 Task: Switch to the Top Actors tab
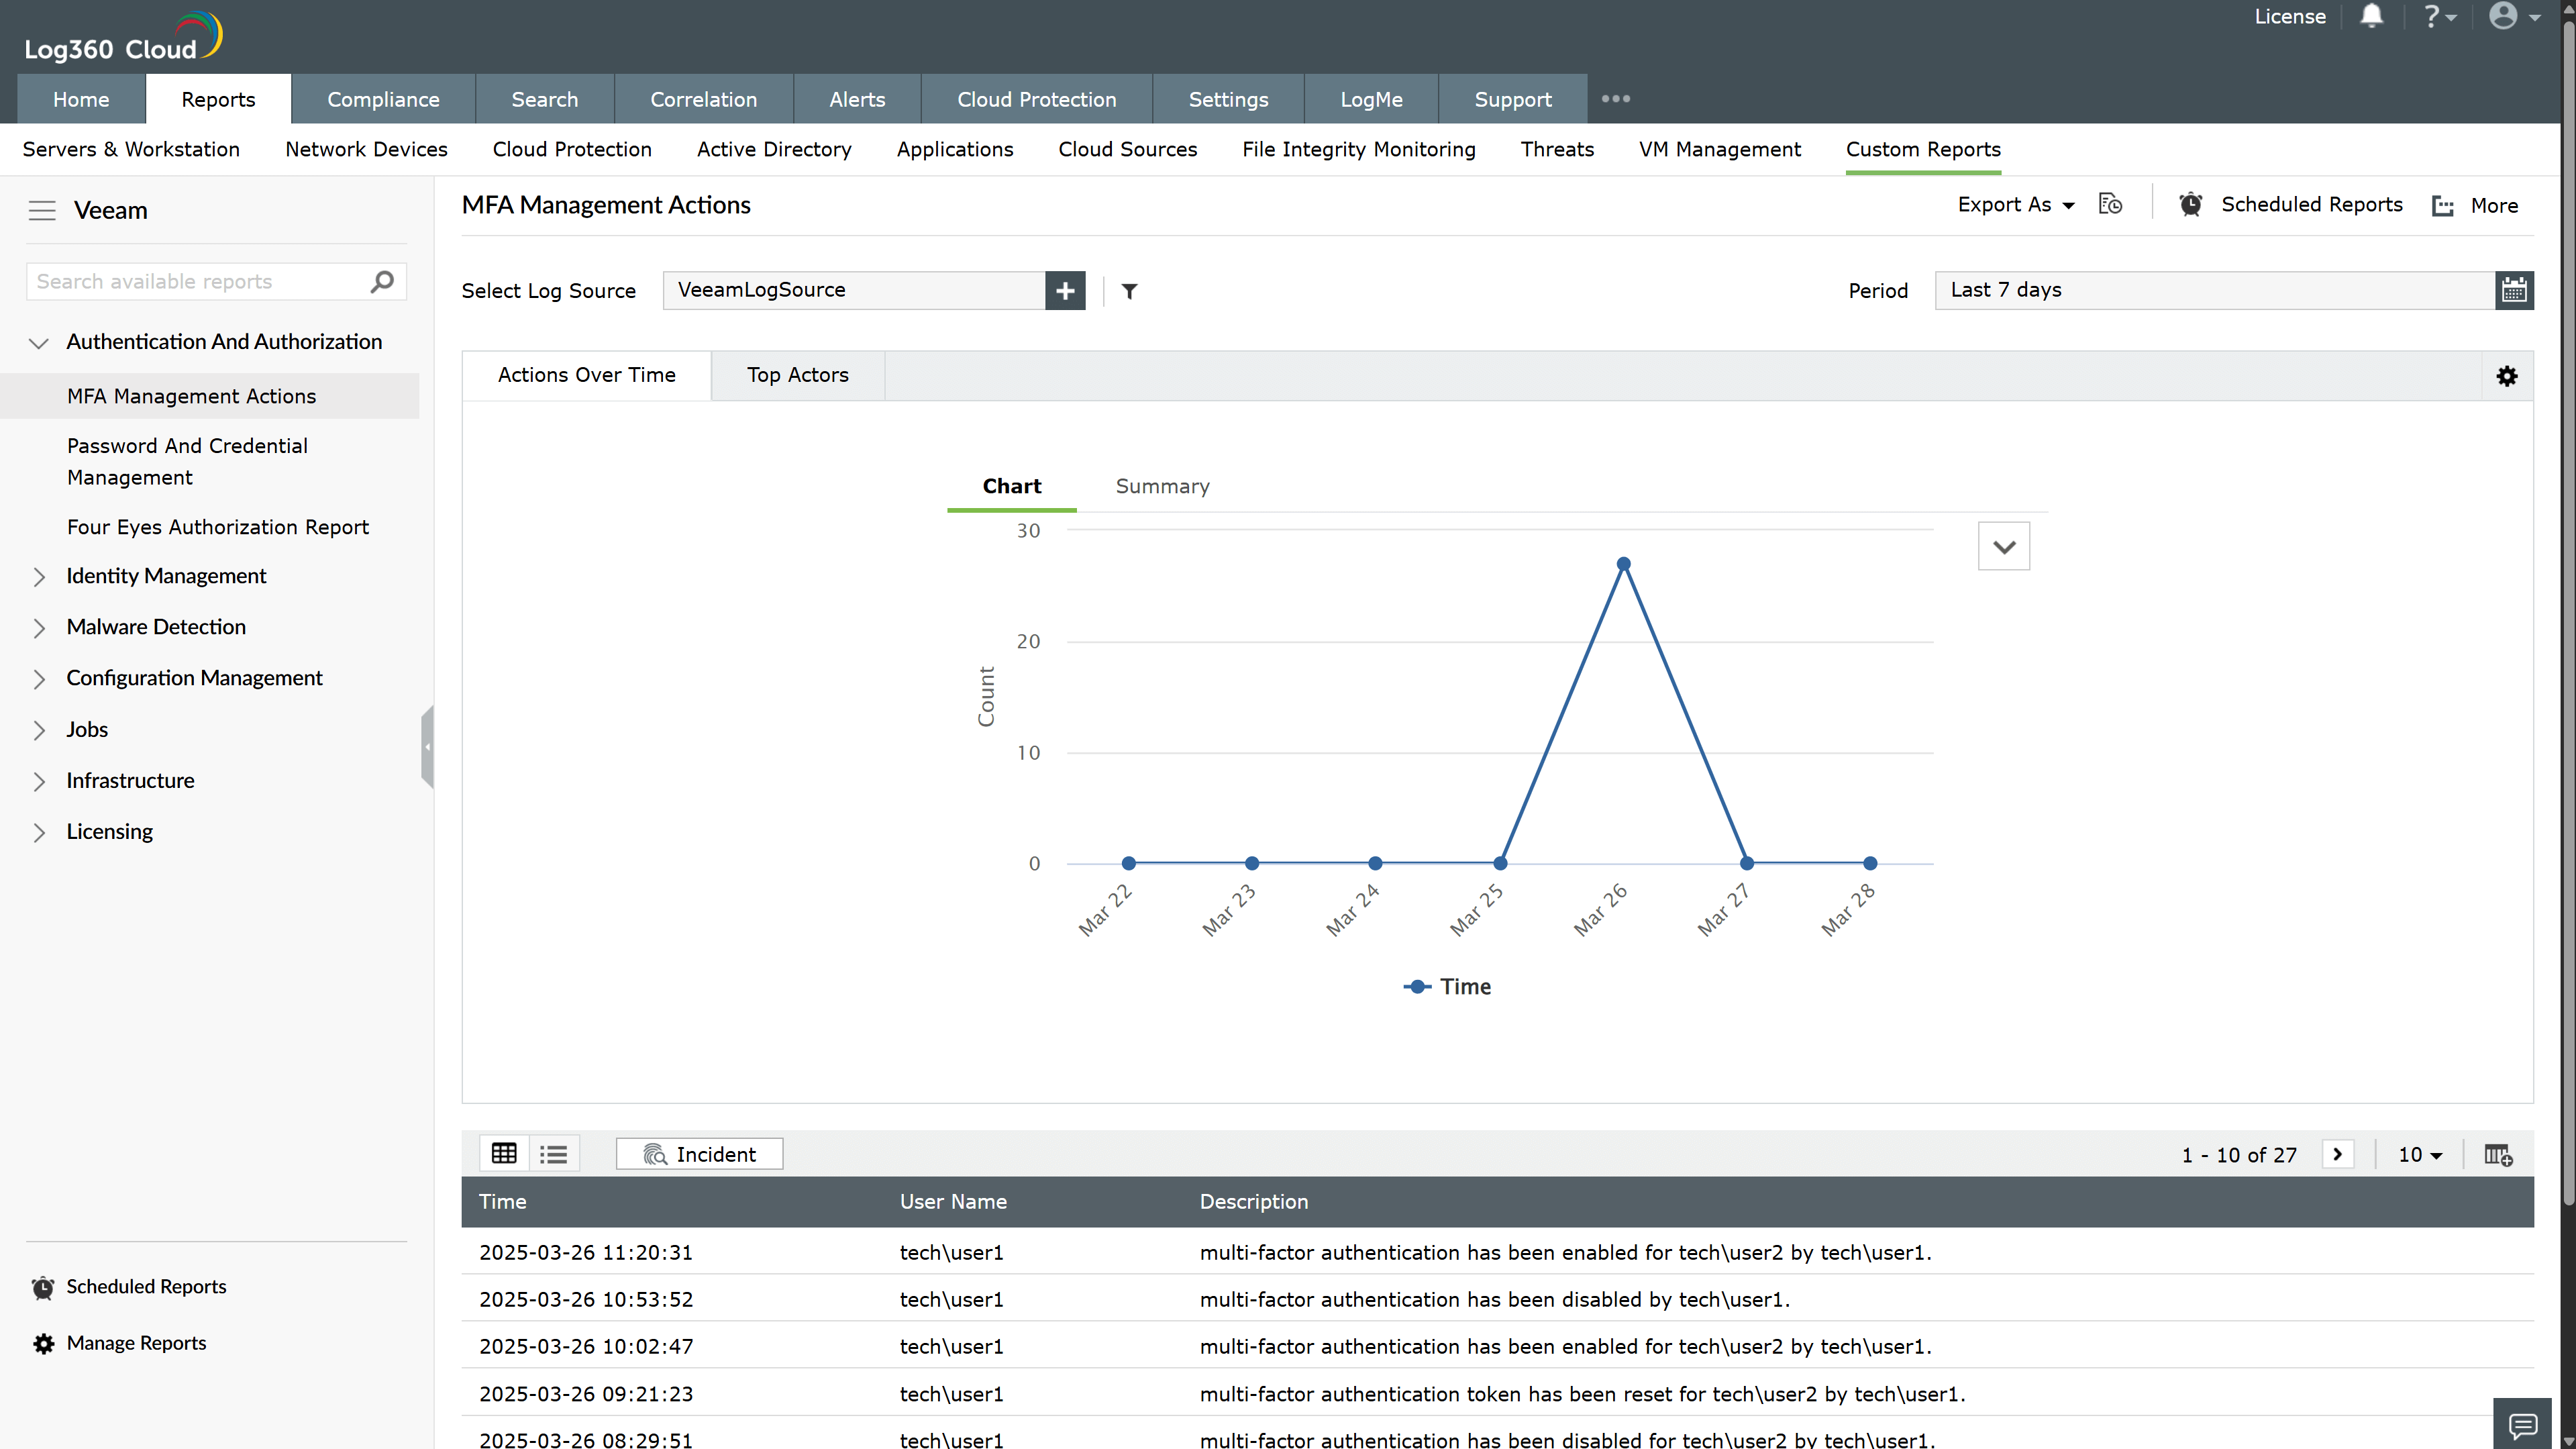click(x=797, y=375)
